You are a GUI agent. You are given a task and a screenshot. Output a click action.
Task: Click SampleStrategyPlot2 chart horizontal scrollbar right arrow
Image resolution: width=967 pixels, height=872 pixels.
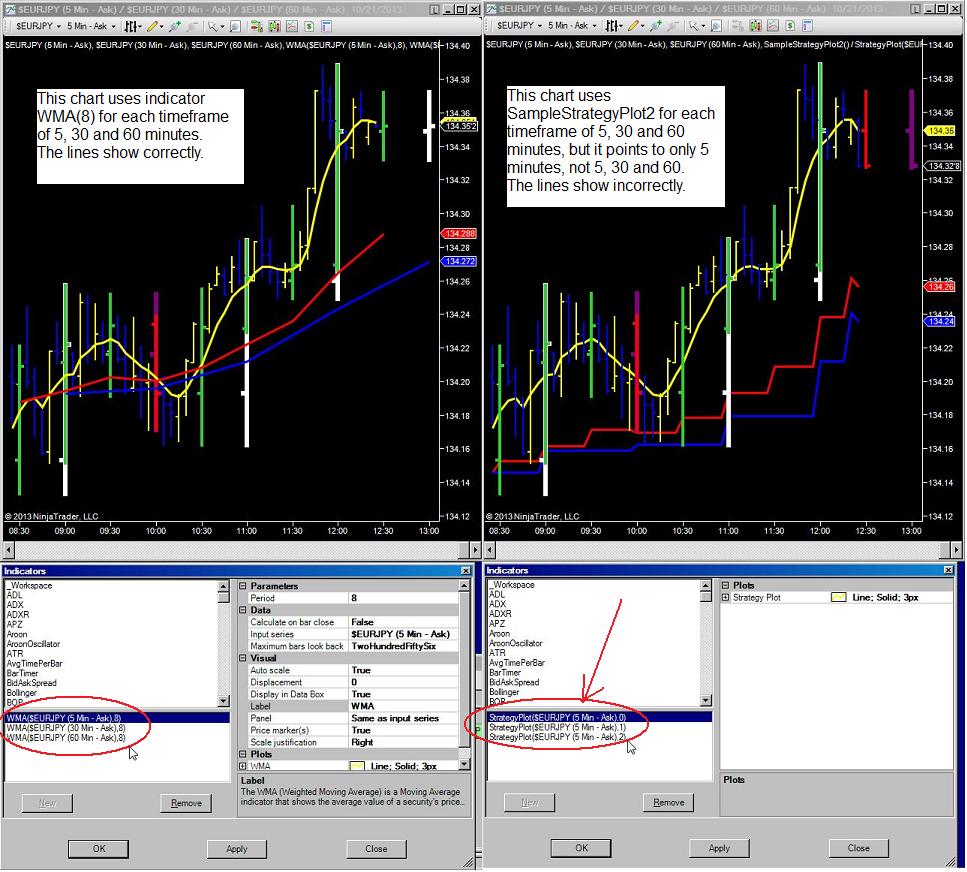pyautogui.click(x=957, y=549)
